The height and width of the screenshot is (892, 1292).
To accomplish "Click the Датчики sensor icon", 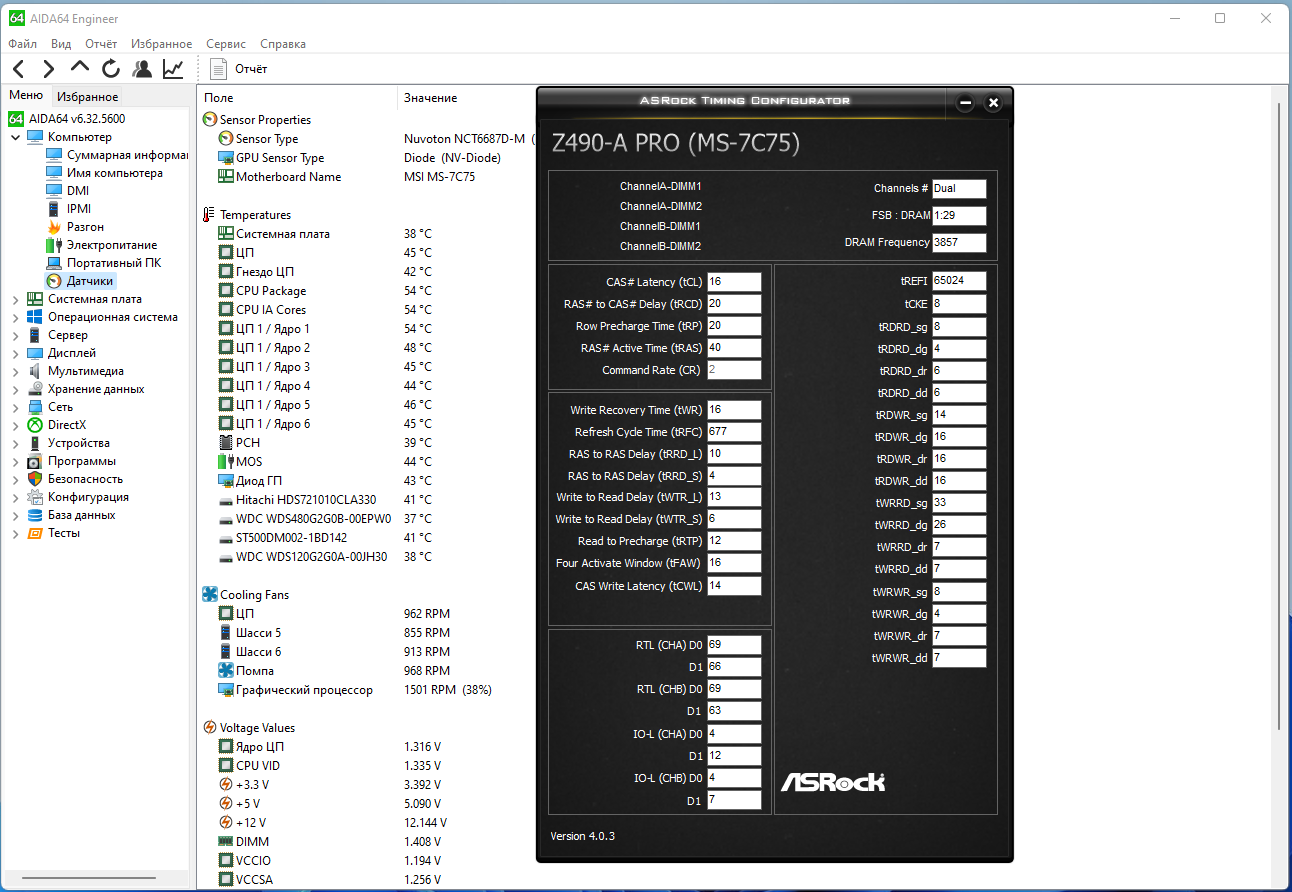I will tap(54, 281).
